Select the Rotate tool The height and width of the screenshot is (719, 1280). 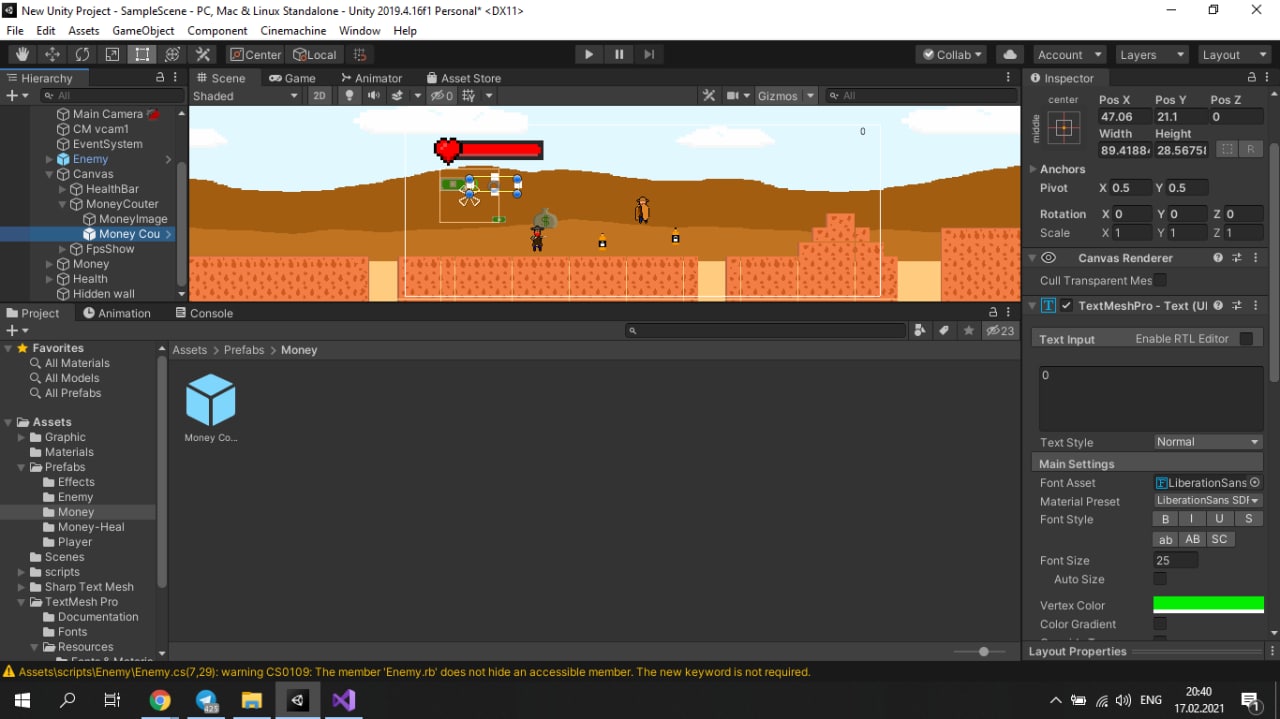click(x=82, y=55)
